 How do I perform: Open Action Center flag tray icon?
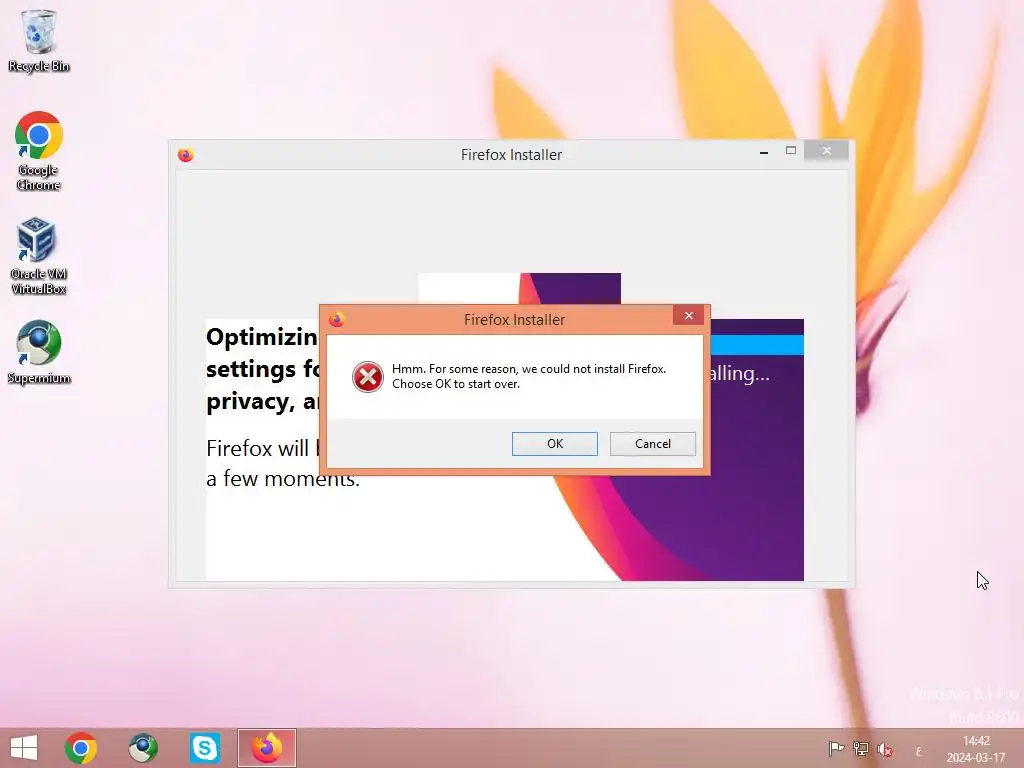(x=836, y=749)
